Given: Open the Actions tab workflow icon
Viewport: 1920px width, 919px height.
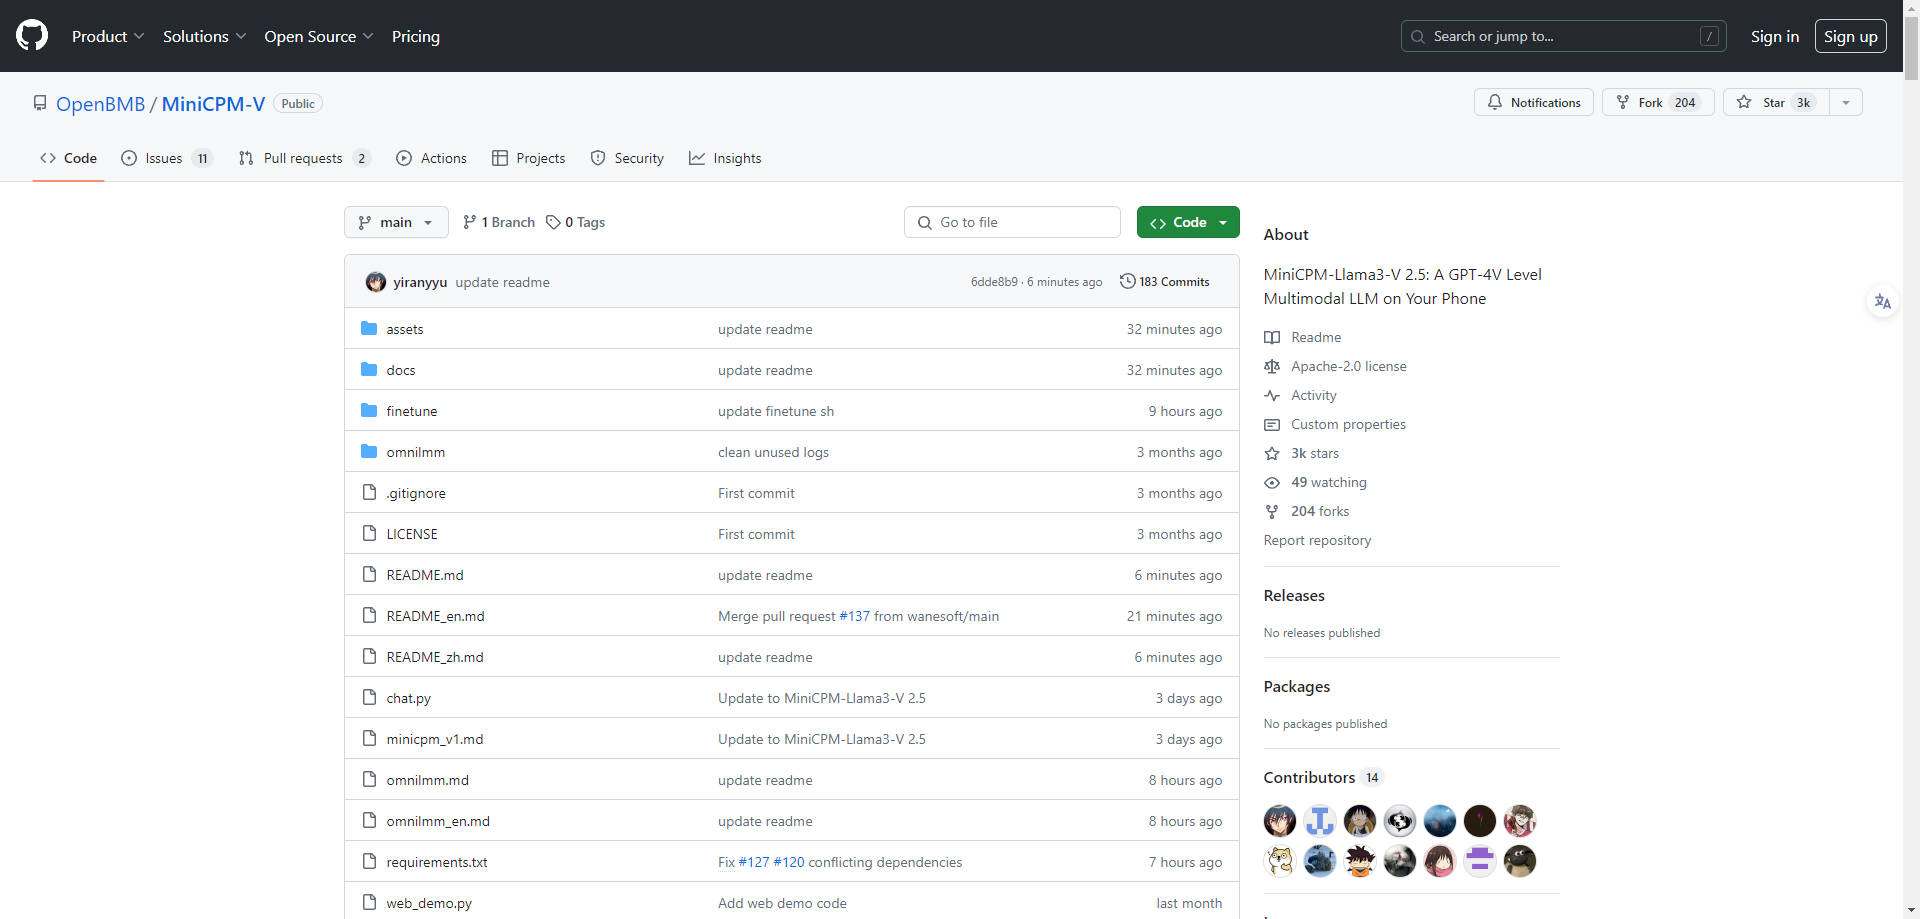Looking at the screenshot, I should tap(404, 158).
